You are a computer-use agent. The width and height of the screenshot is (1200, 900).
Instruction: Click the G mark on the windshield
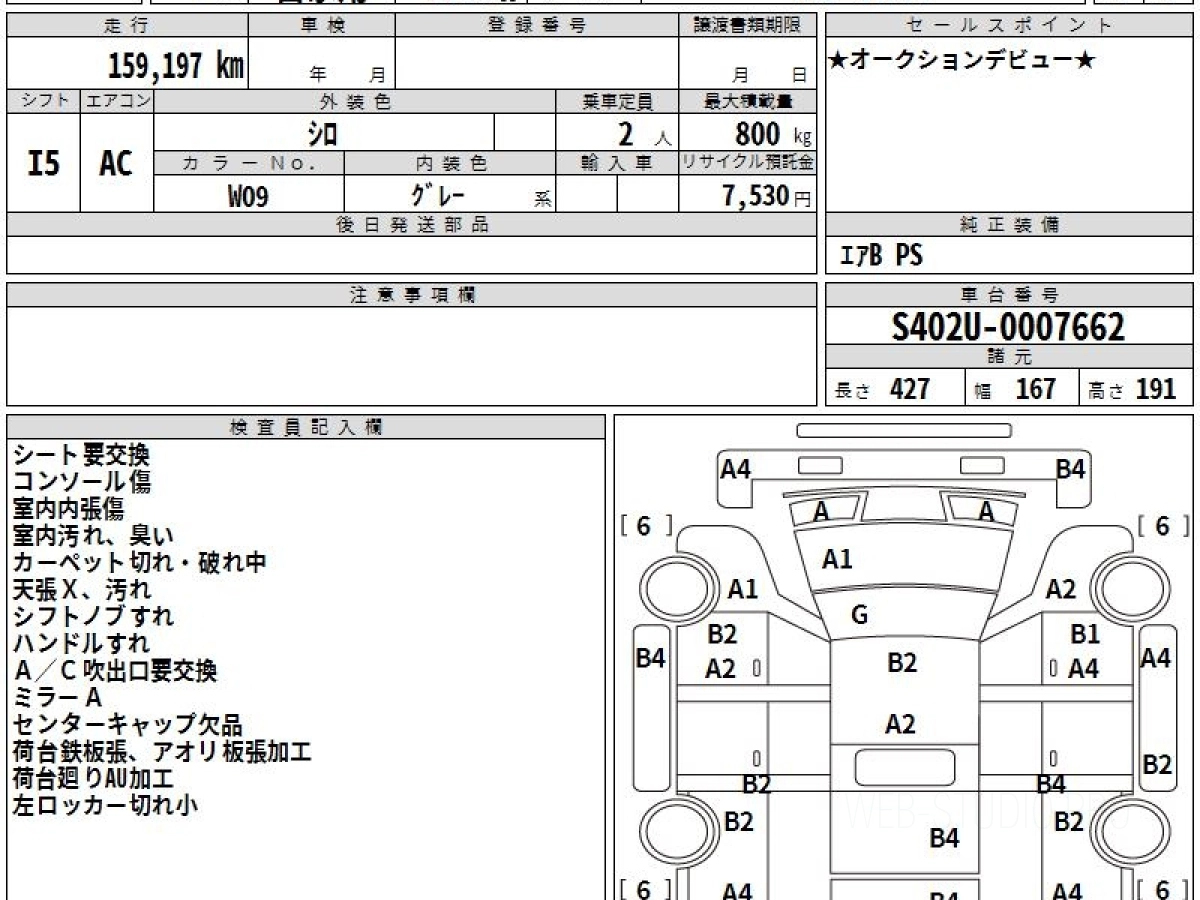coord(859,616)
